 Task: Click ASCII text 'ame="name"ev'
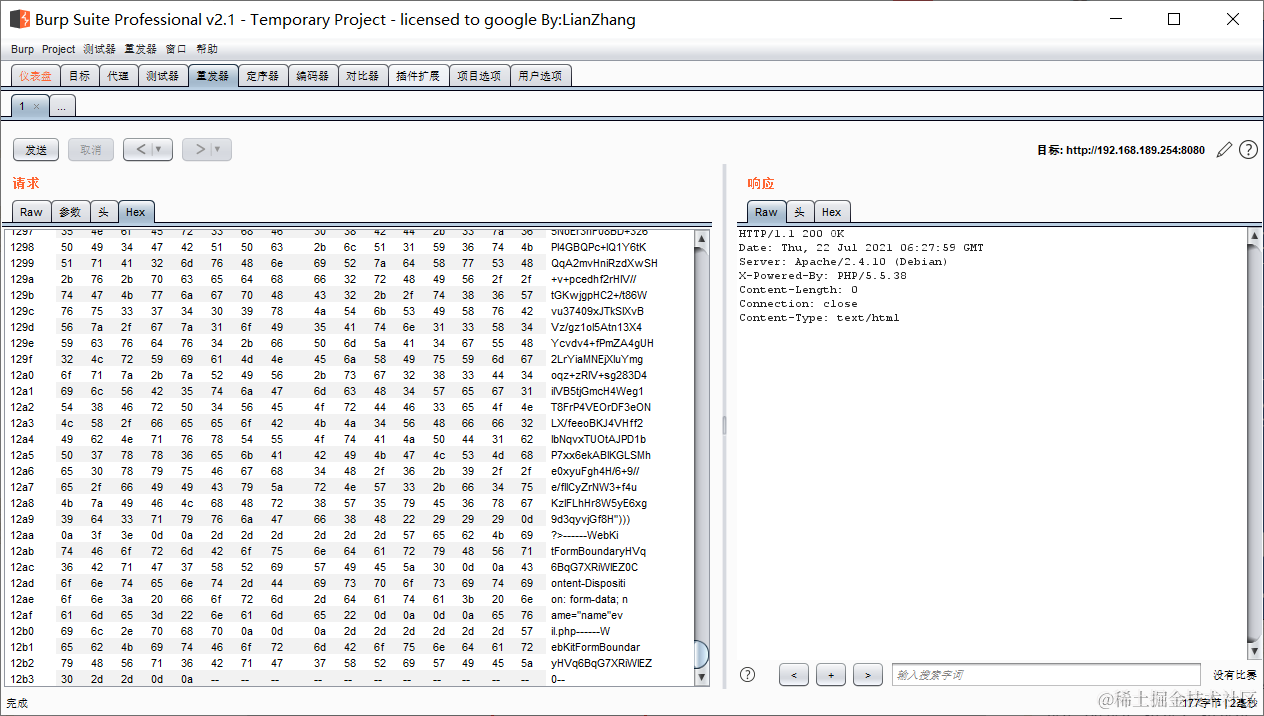[x=586, y=615]
